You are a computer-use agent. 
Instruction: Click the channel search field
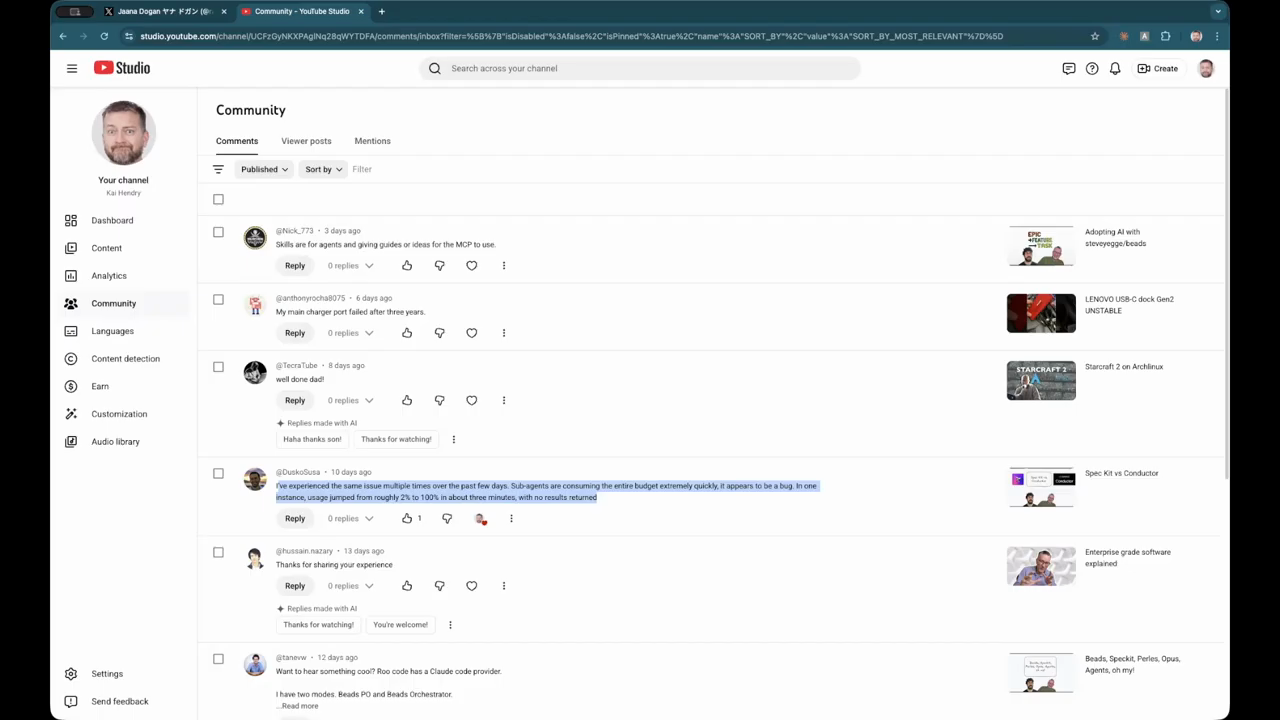[640, 68]
